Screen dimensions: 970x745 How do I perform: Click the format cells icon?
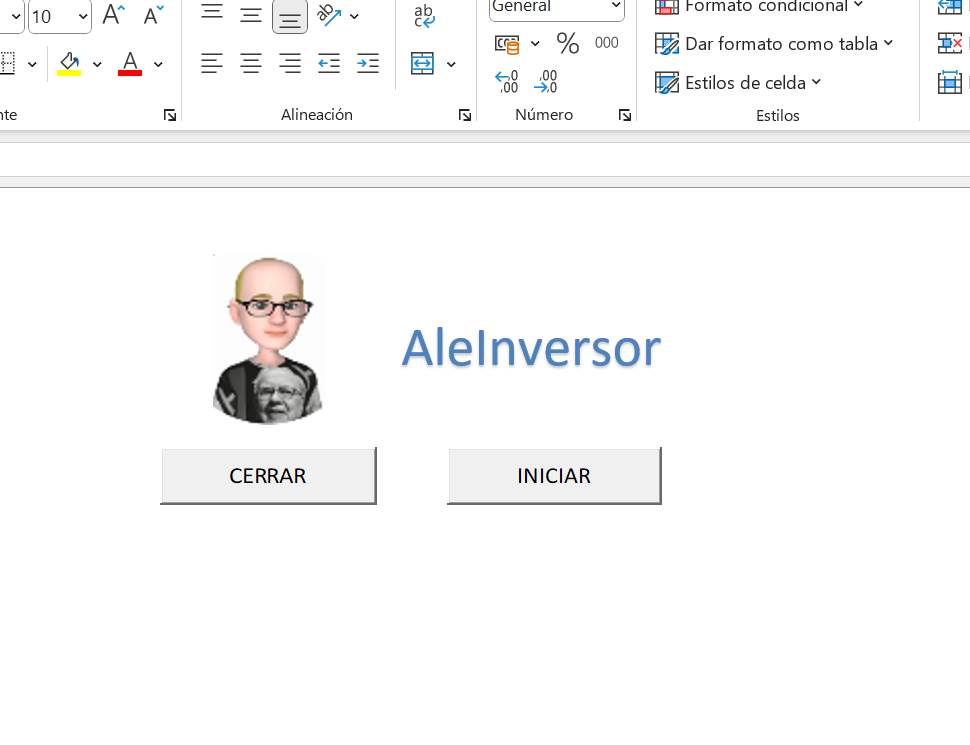pos(950,82)
